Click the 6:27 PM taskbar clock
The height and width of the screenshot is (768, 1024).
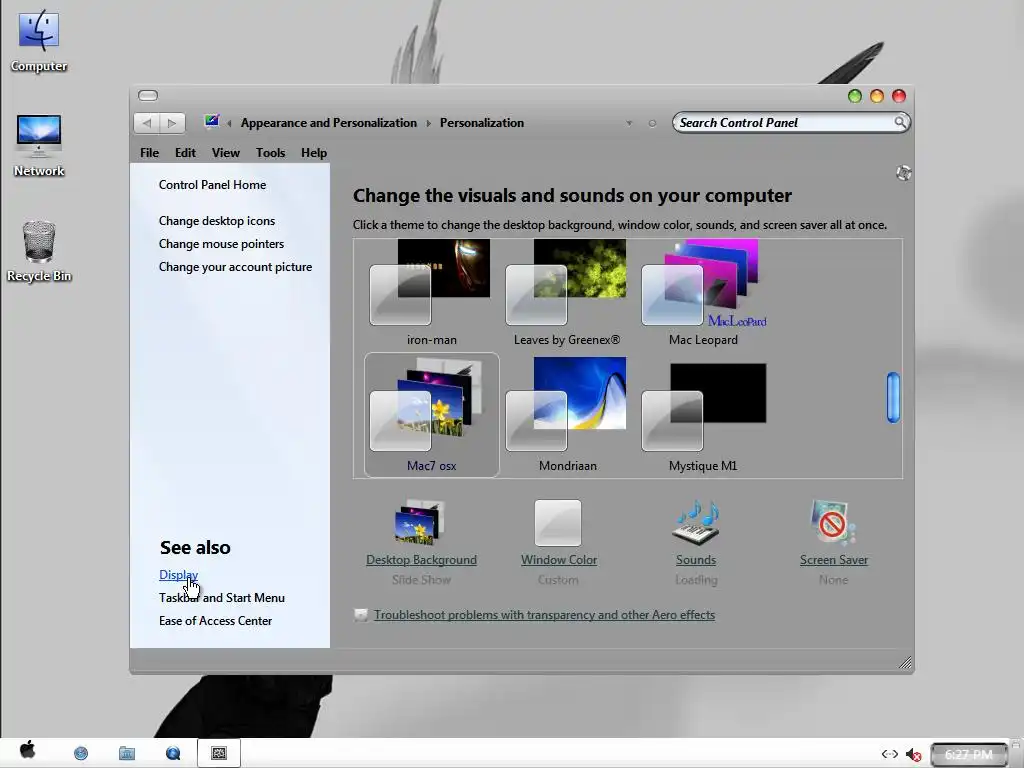coord(969,754)
